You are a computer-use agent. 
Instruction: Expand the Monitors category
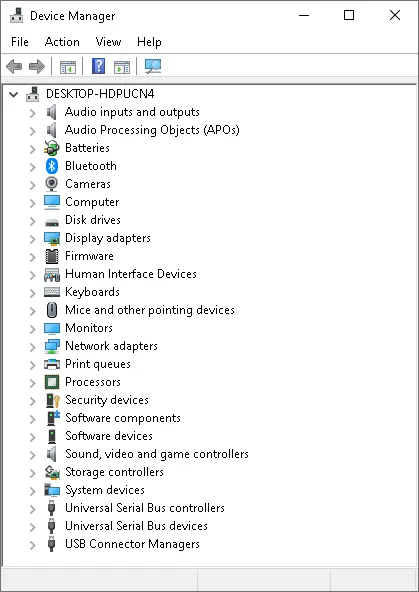coord(33,328)
